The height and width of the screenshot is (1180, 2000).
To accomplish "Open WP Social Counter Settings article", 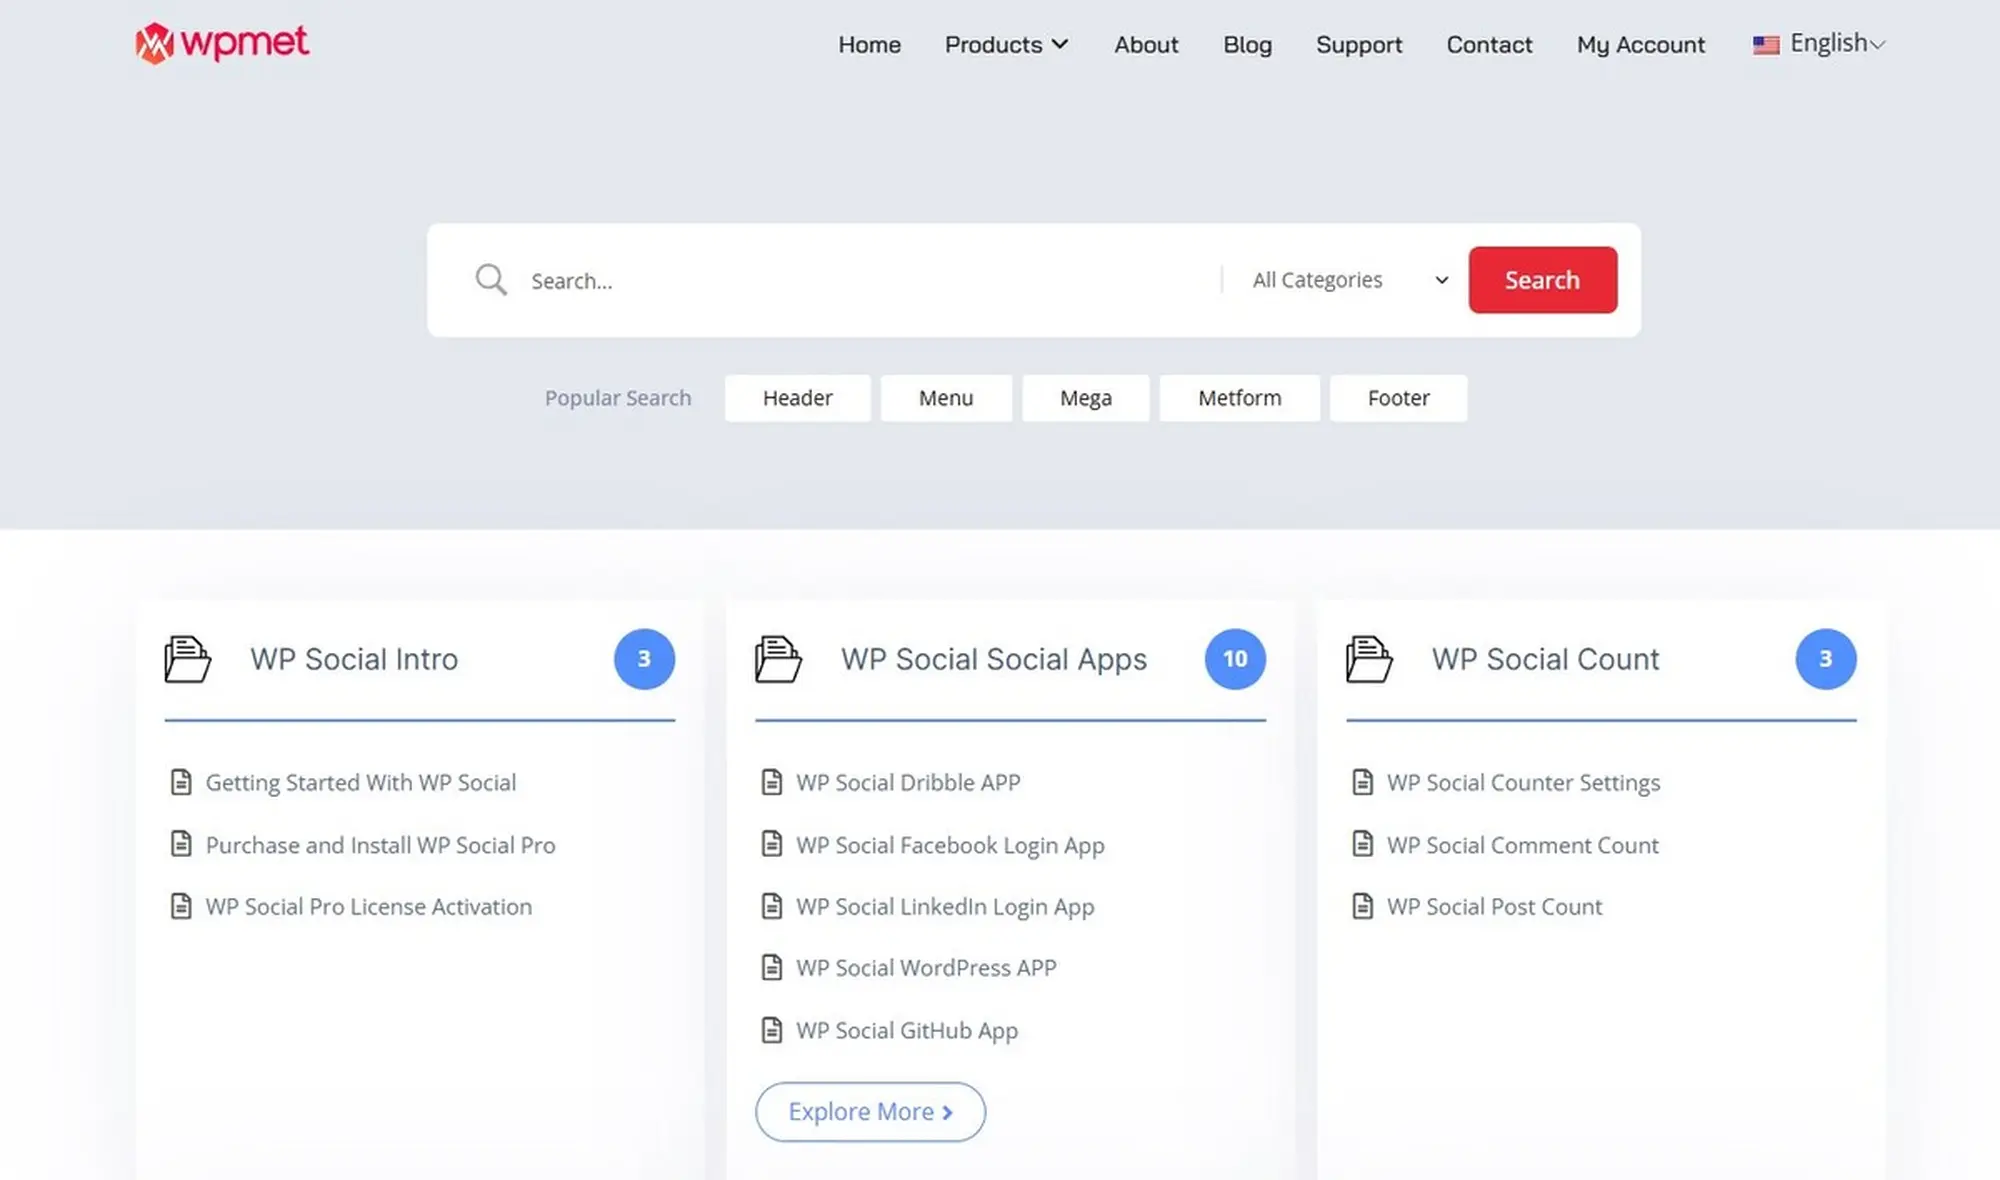I will (1523, 782).
